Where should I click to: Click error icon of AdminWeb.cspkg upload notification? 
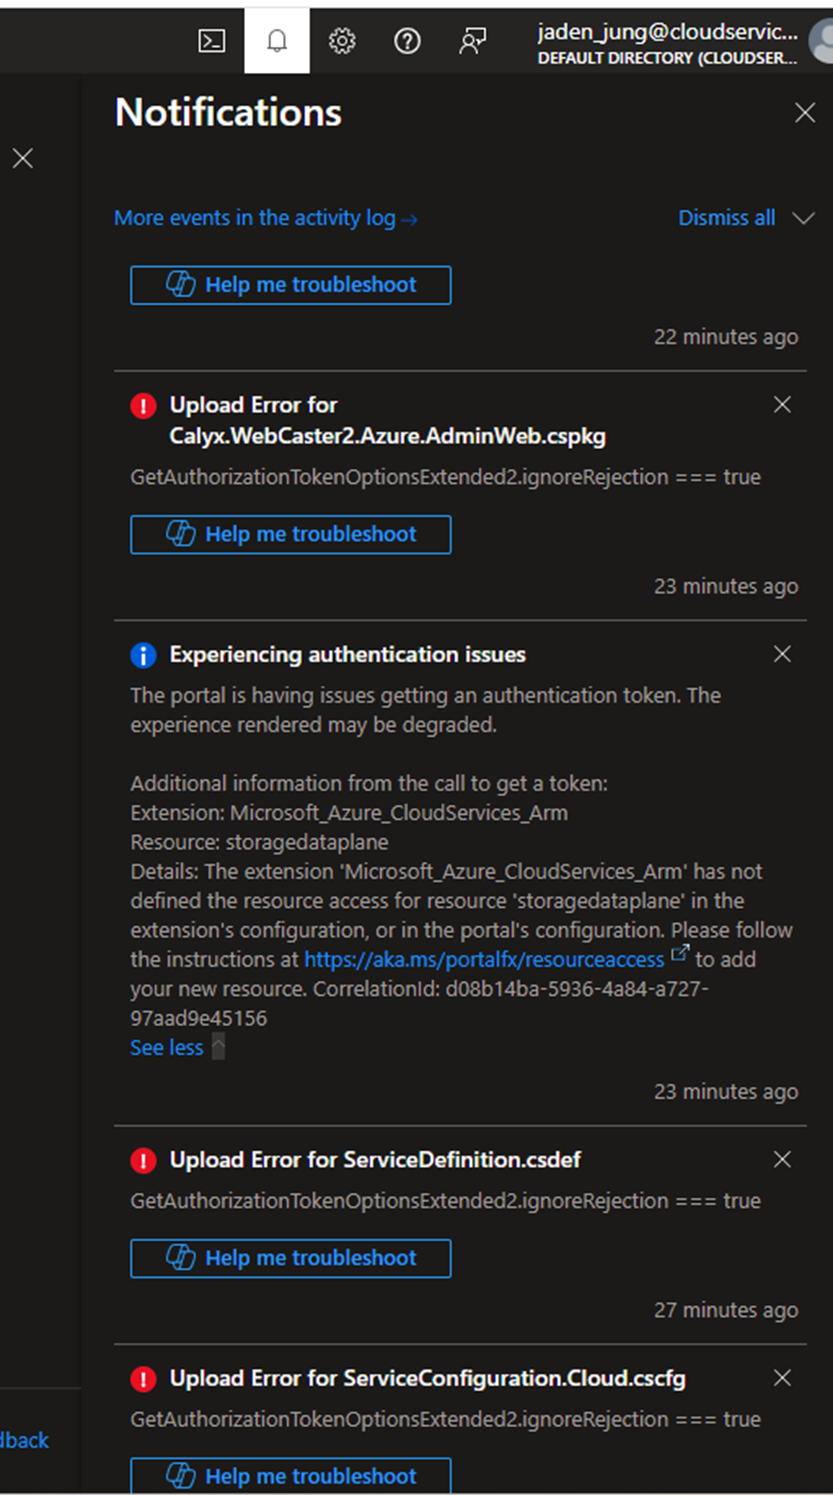click(x=144, y=405)
